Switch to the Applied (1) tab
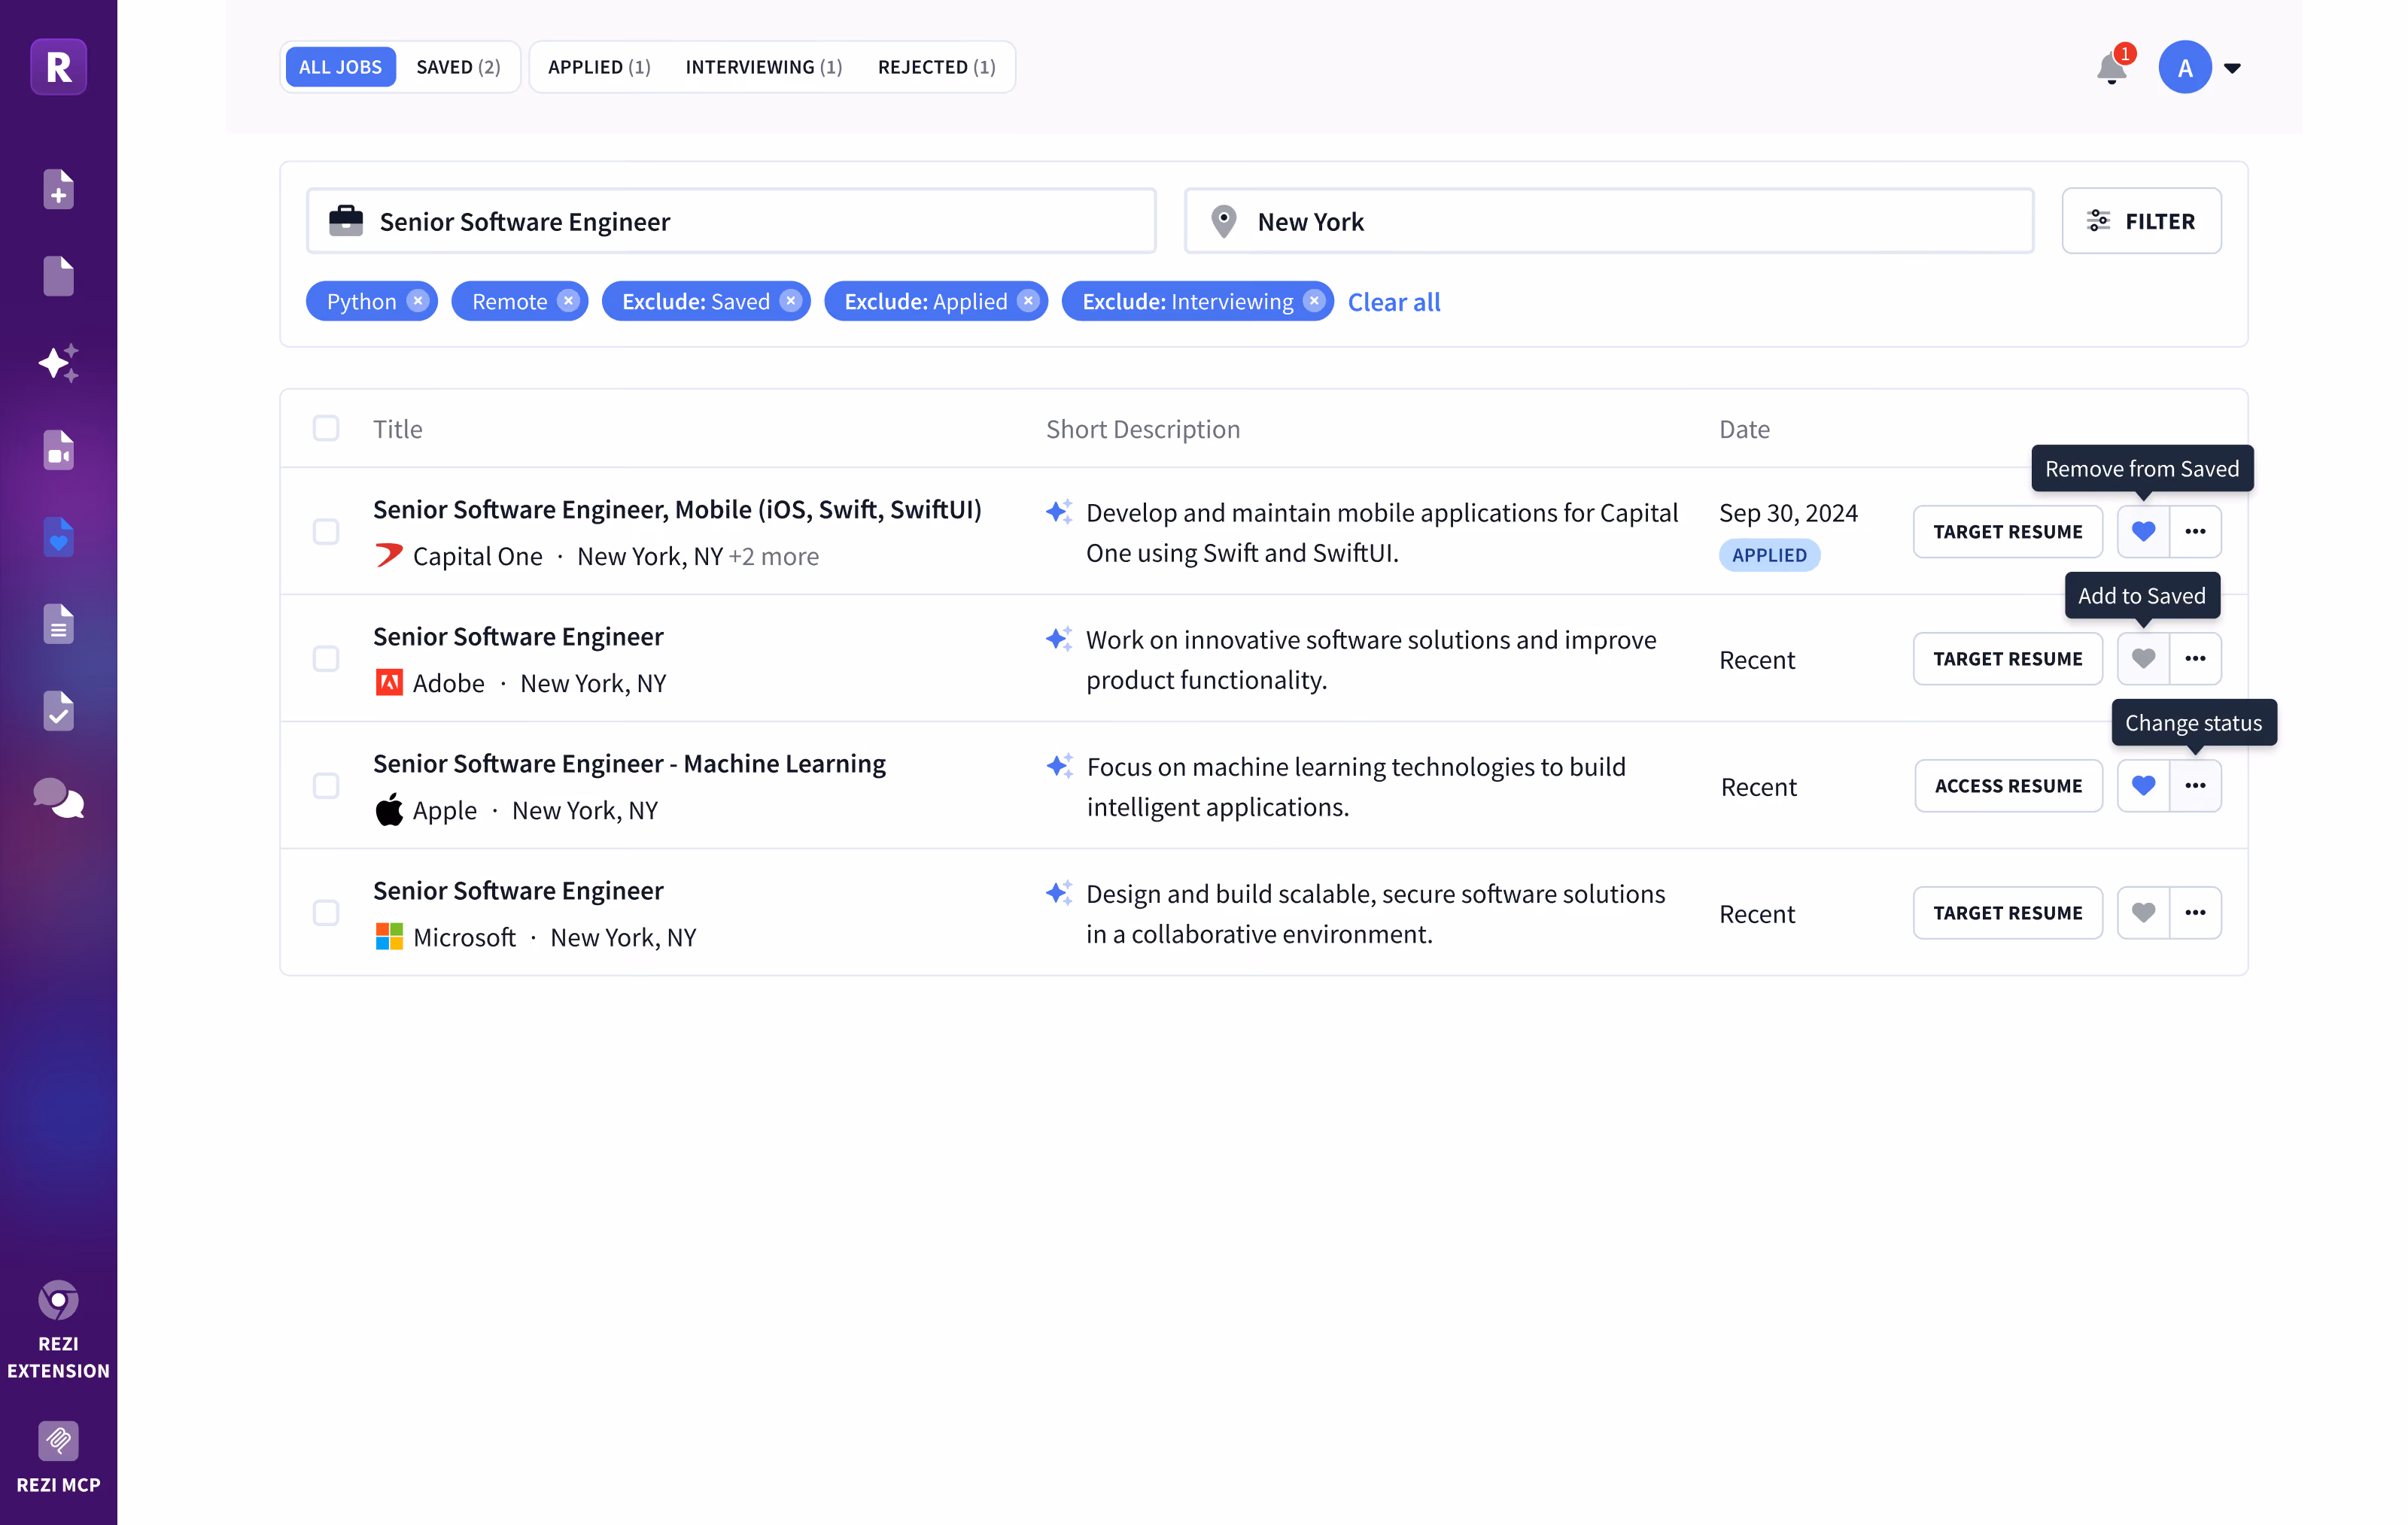 (x=599, y=67)
